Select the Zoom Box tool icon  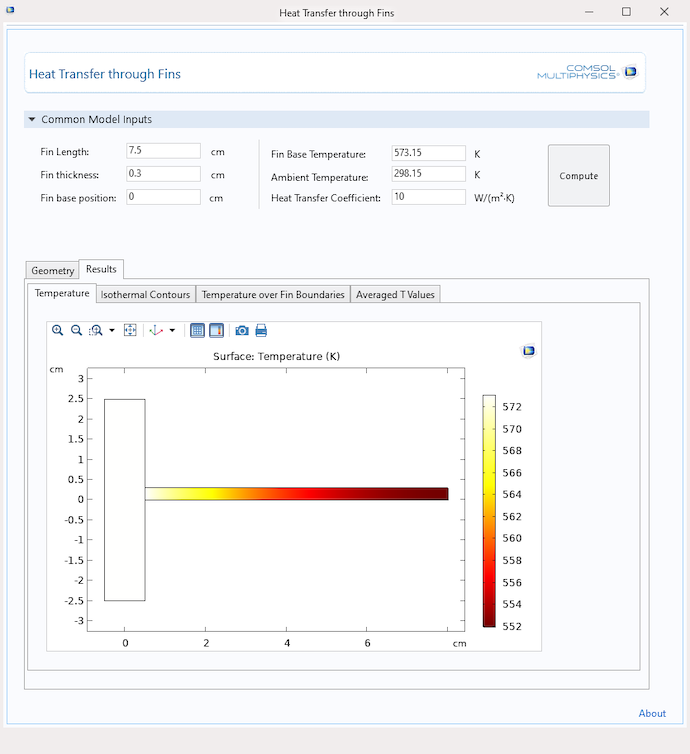(96, 330)
